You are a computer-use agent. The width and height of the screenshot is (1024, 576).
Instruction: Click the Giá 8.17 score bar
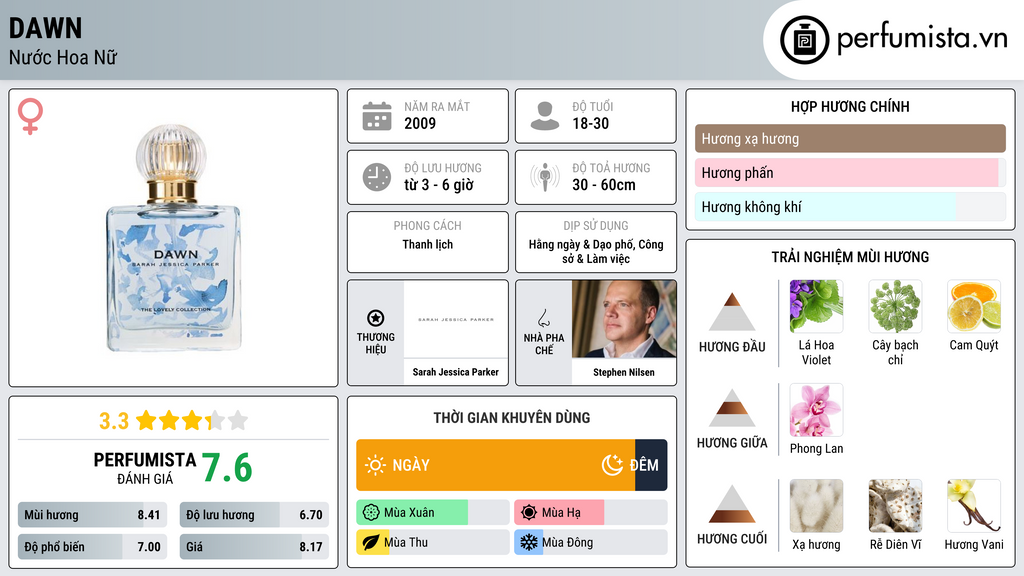[x=254, y=547]
